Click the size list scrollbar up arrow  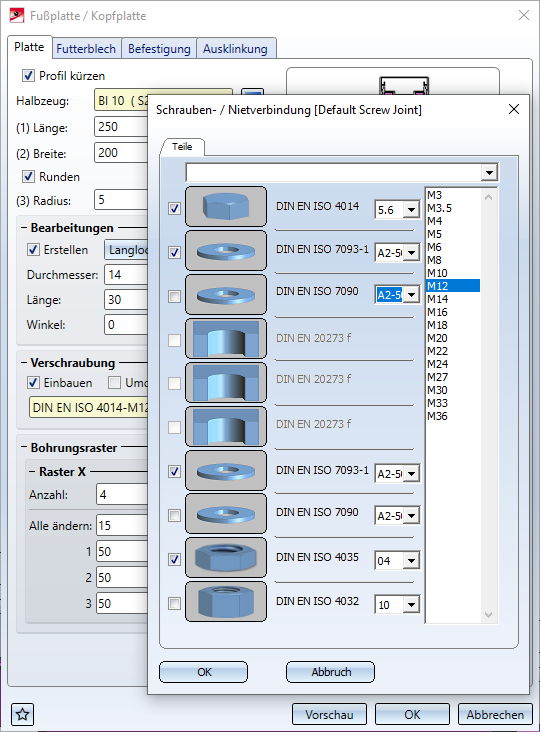488,197
